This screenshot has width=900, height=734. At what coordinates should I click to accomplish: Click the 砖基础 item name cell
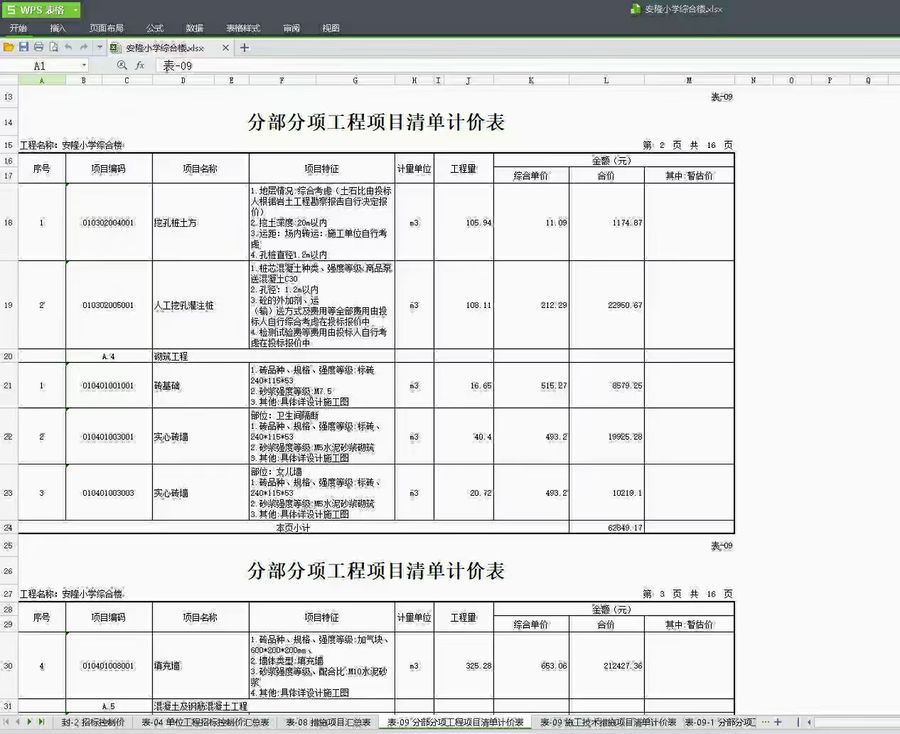coord(200,386)
